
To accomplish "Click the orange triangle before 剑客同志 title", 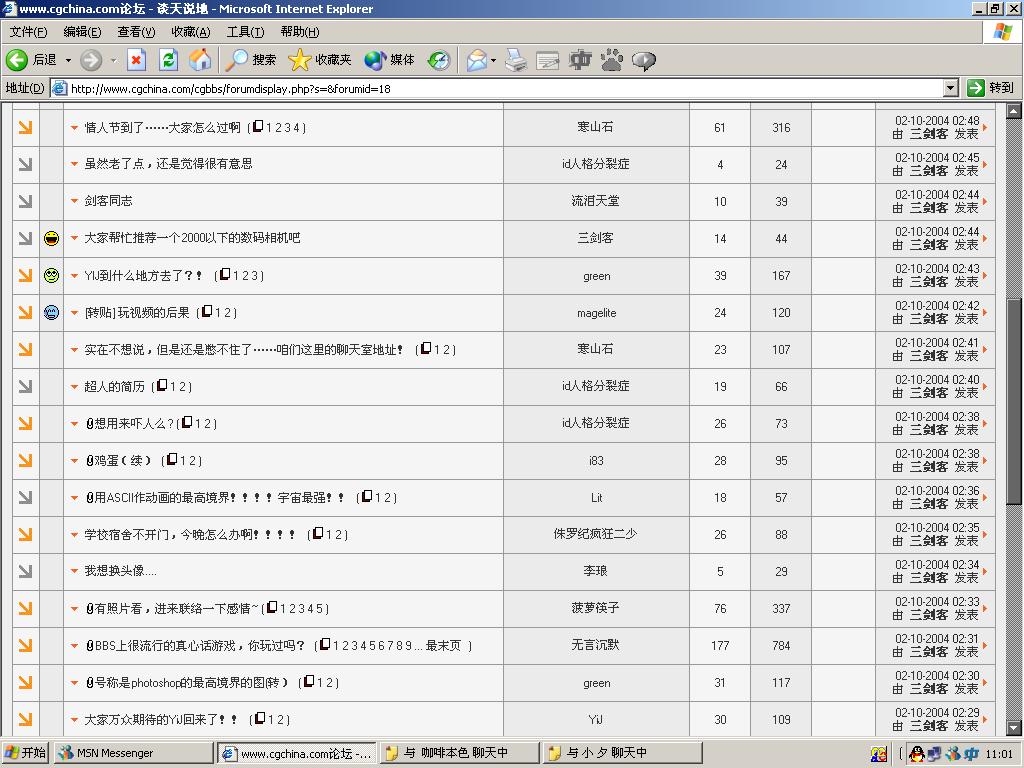I will [74, 201].
